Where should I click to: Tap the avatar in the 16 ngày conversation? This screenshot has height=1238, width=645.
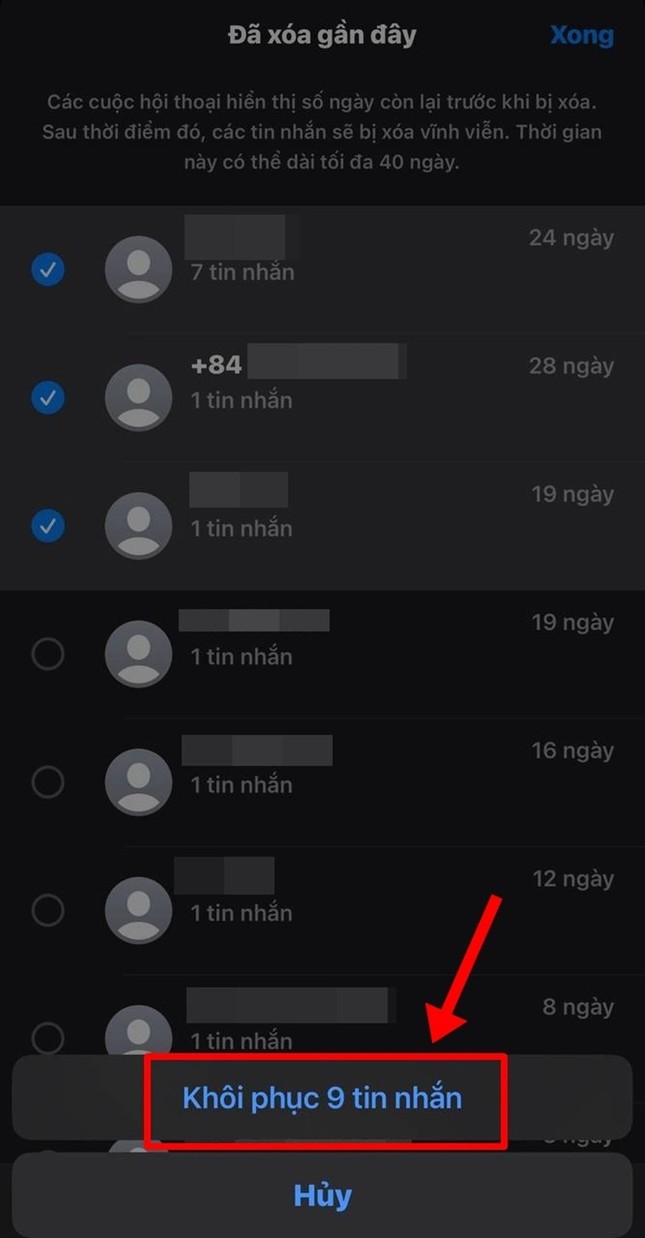(x=138, y=782)
